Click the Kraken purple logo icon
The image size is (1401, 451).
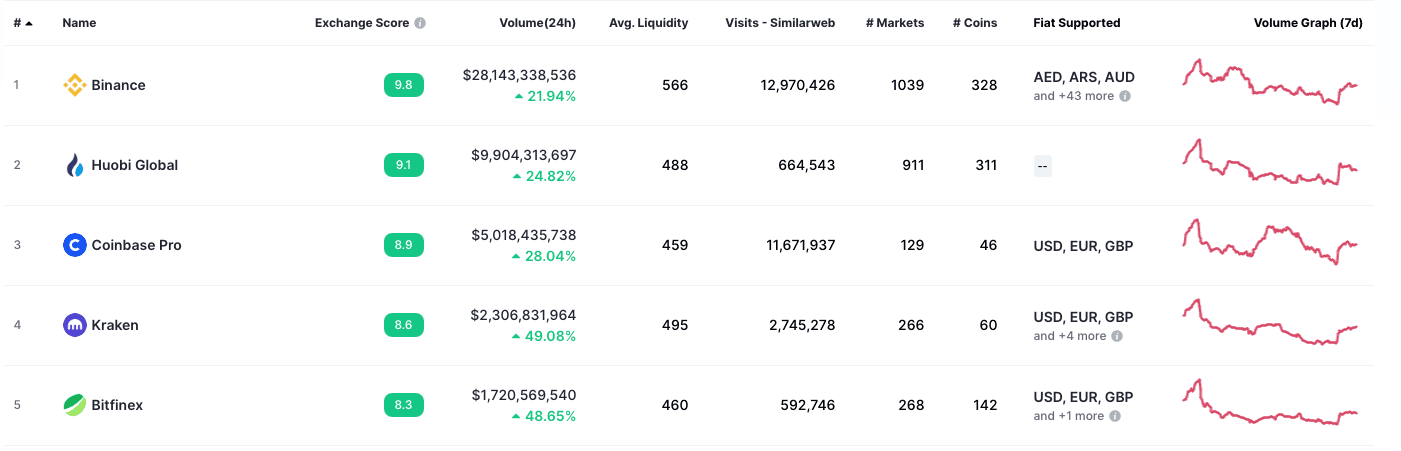[x=74, y=325]
